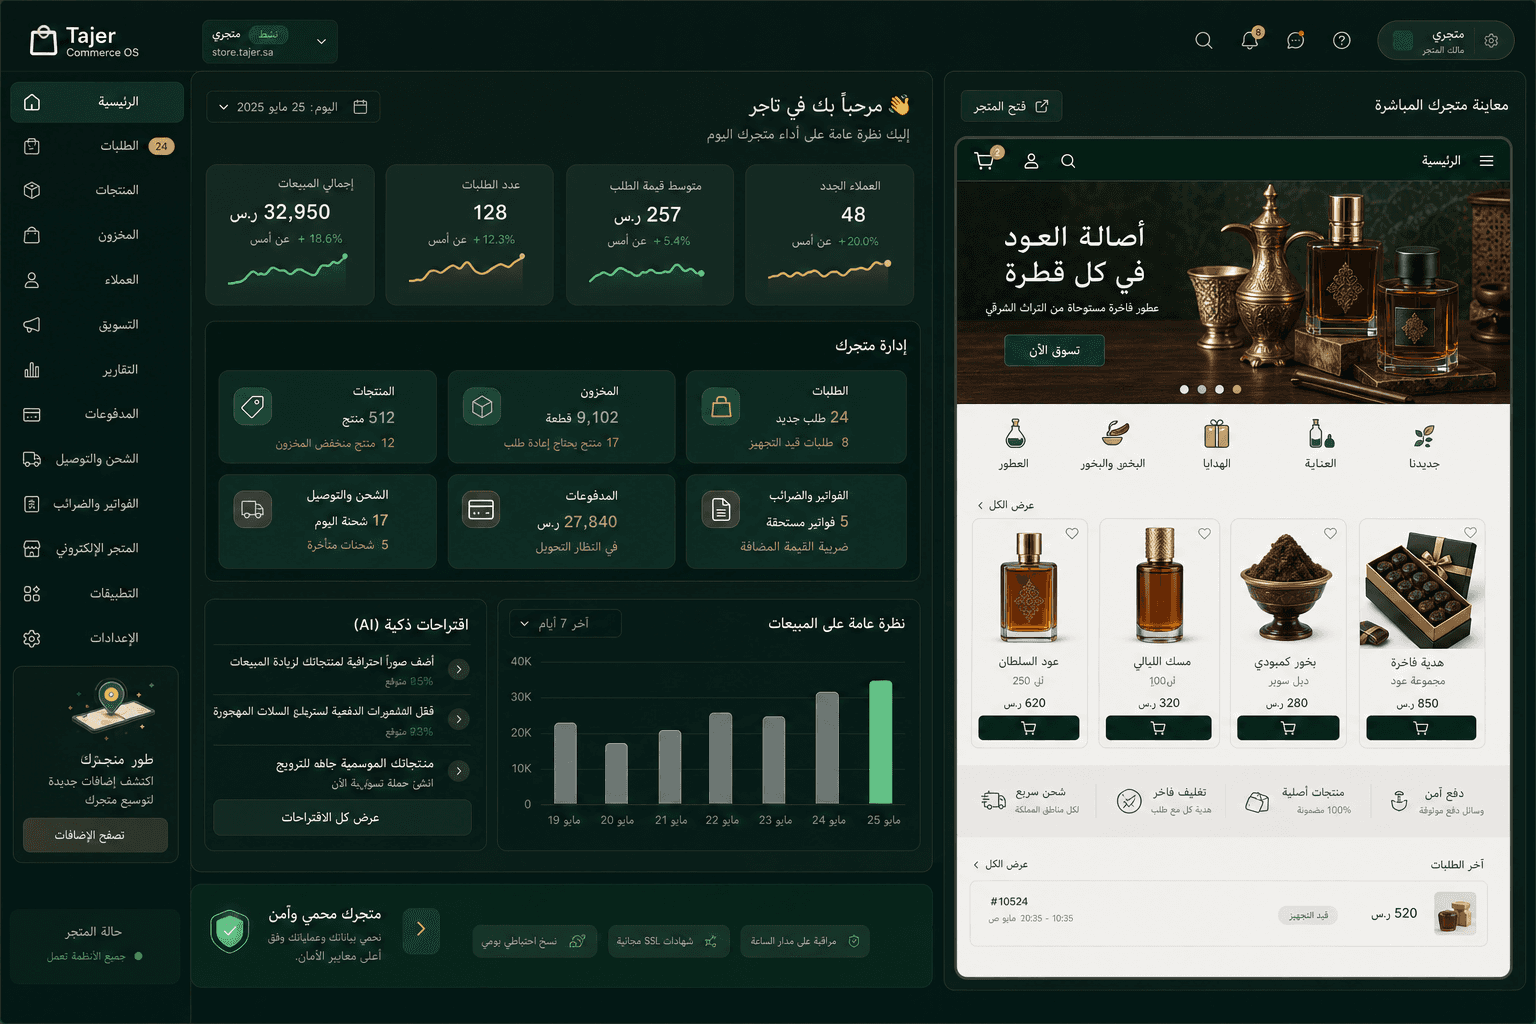Favorite مسك الليالي with heart icon
The image size is (1536, 1024).
click(x=1204, y=534)
